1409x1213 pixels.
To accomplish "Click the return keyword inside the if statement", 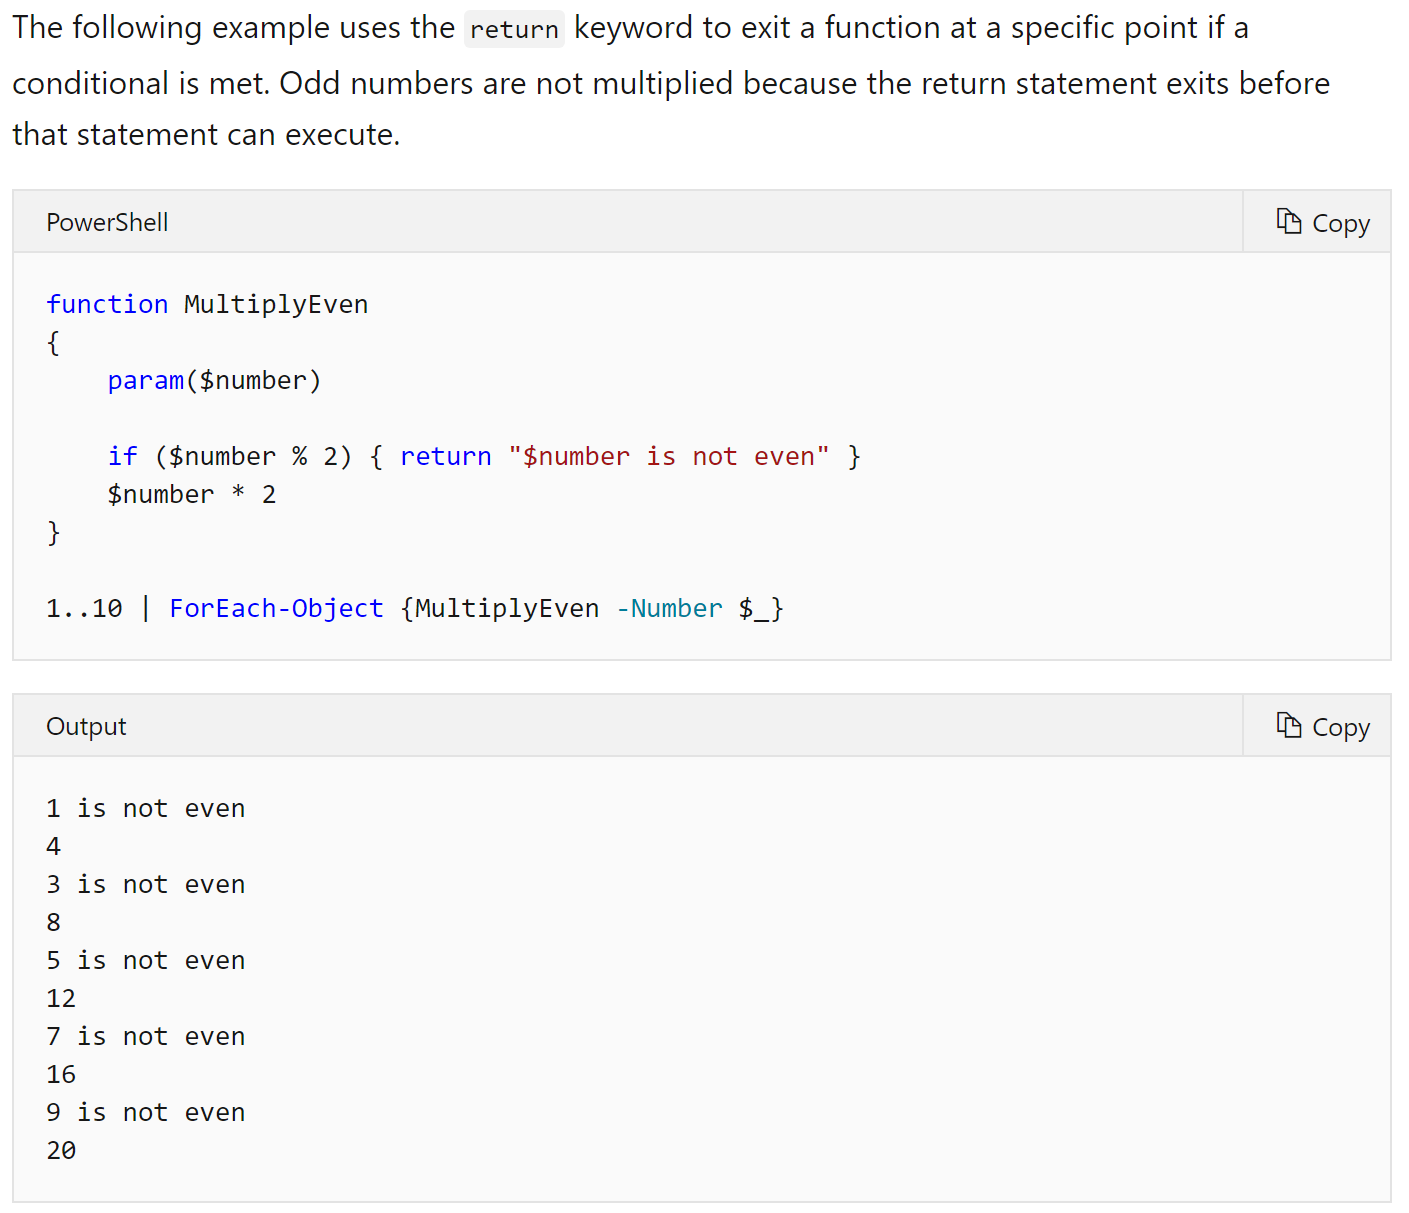I will [445, 456].
